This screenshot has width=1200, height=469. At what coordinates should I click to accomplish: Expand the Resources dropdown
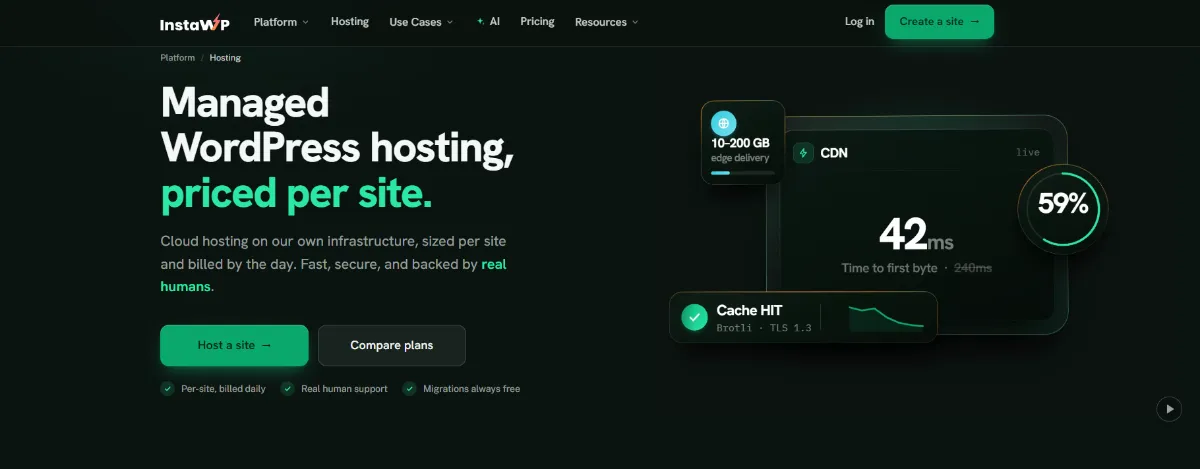tap(606, 21)
